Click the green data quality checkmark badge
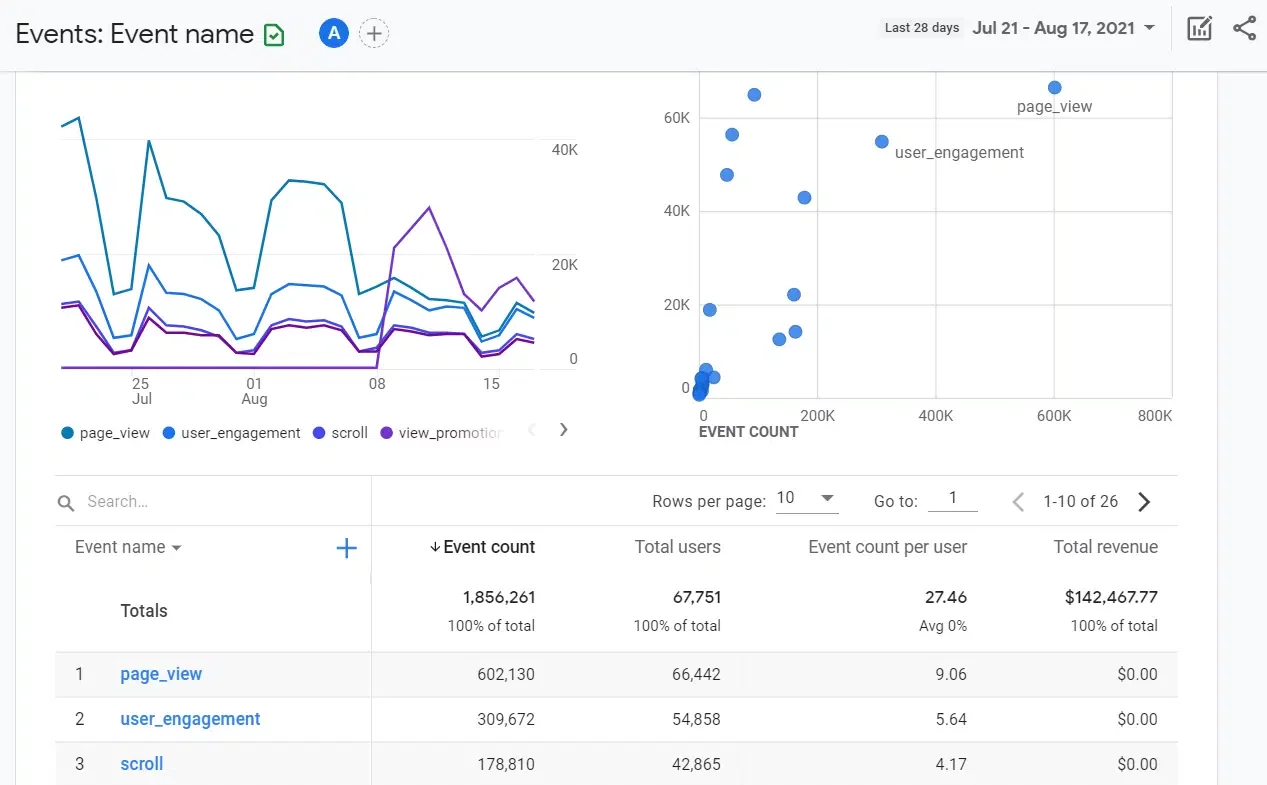This screenshot has height=785, width=1267. pyautogui.click(x=273, y=33)
